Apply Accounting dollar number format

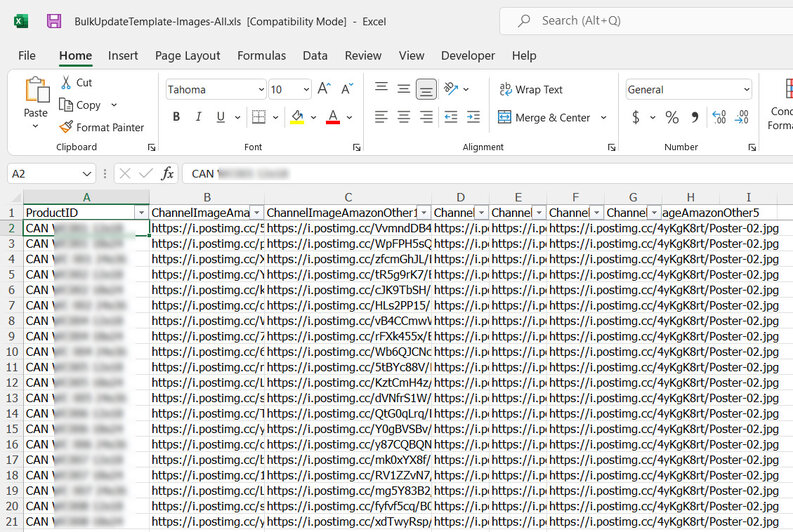click(636, 117)
